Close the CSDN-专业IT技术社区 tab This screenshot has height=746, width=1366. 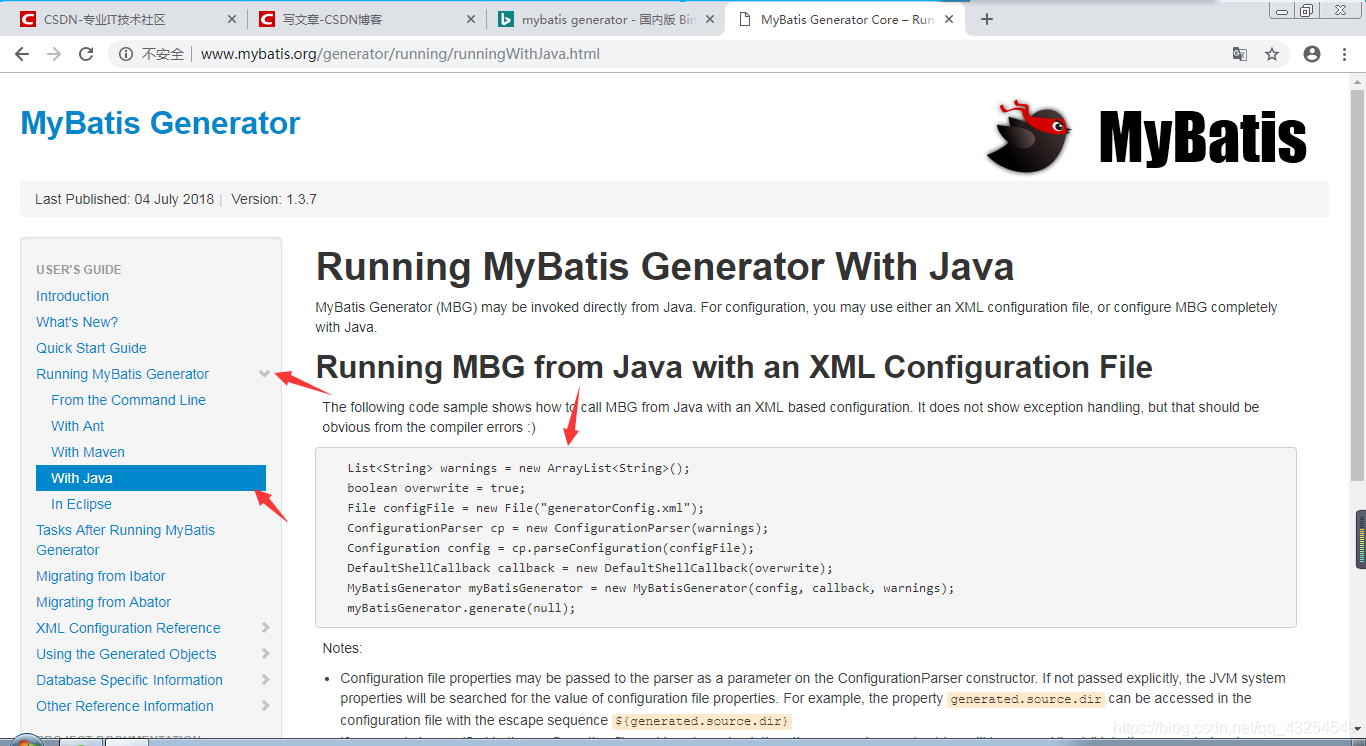[x=230, y=19]
